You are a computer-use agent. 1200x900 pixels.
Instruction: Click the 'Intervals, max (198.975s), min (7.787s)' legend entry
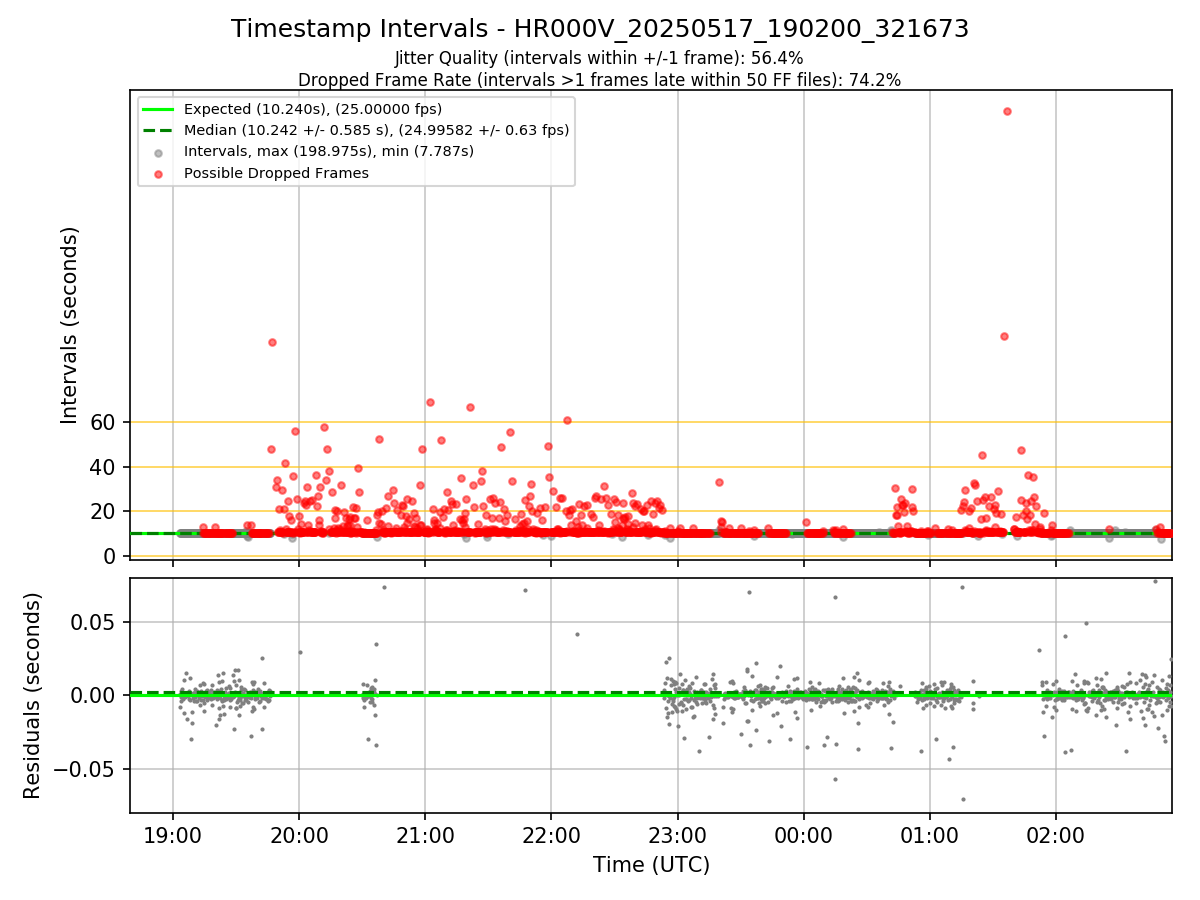click(329, 152)
